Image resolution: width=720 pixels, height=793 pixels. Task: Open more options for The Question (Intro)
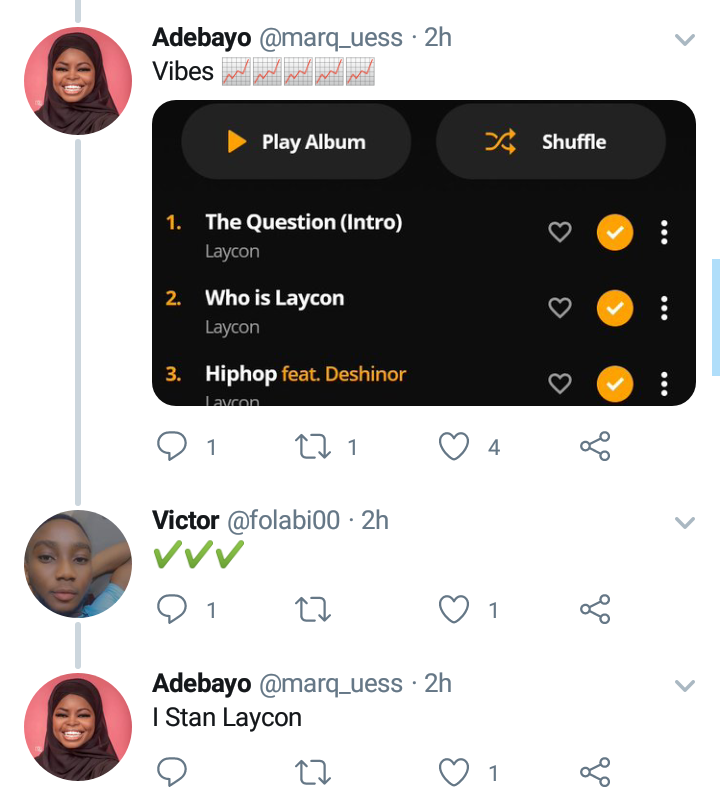coord(664,233)
